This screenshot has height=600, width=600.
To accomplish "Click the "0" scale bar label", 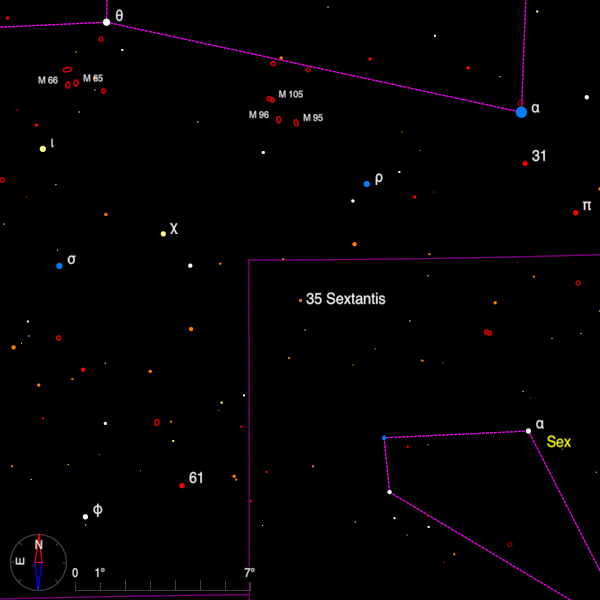I will [75, 573].
